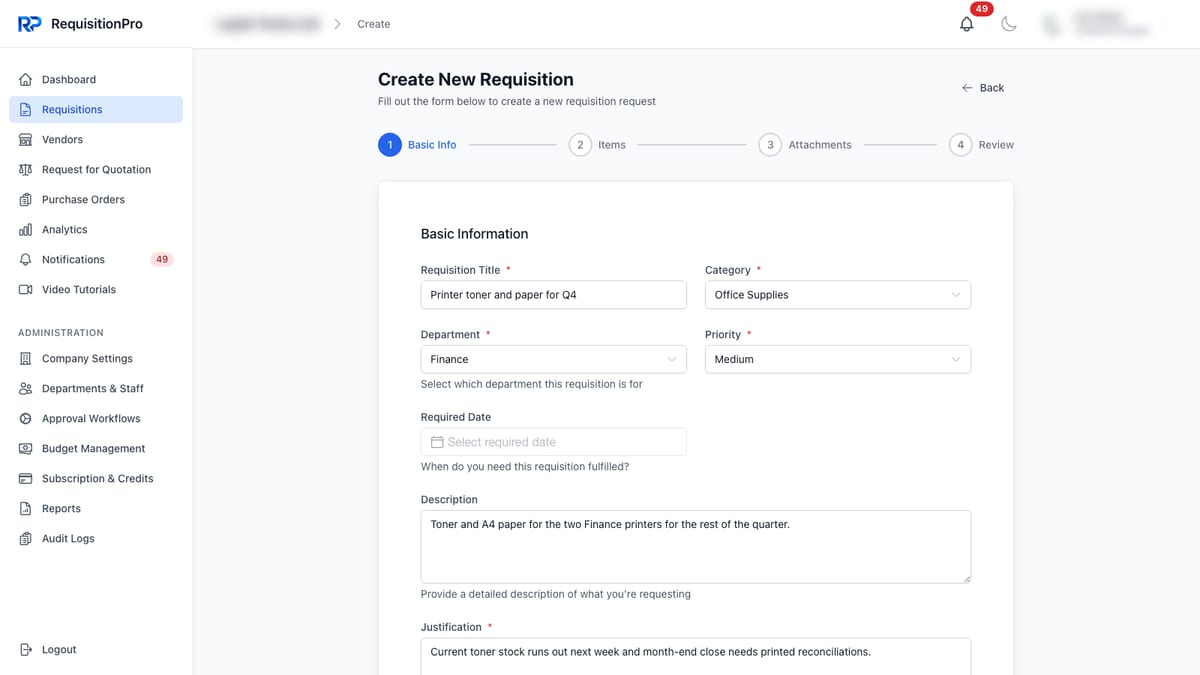
Task: Click the Notifications bell icon in sidebar
Action: 26,260
